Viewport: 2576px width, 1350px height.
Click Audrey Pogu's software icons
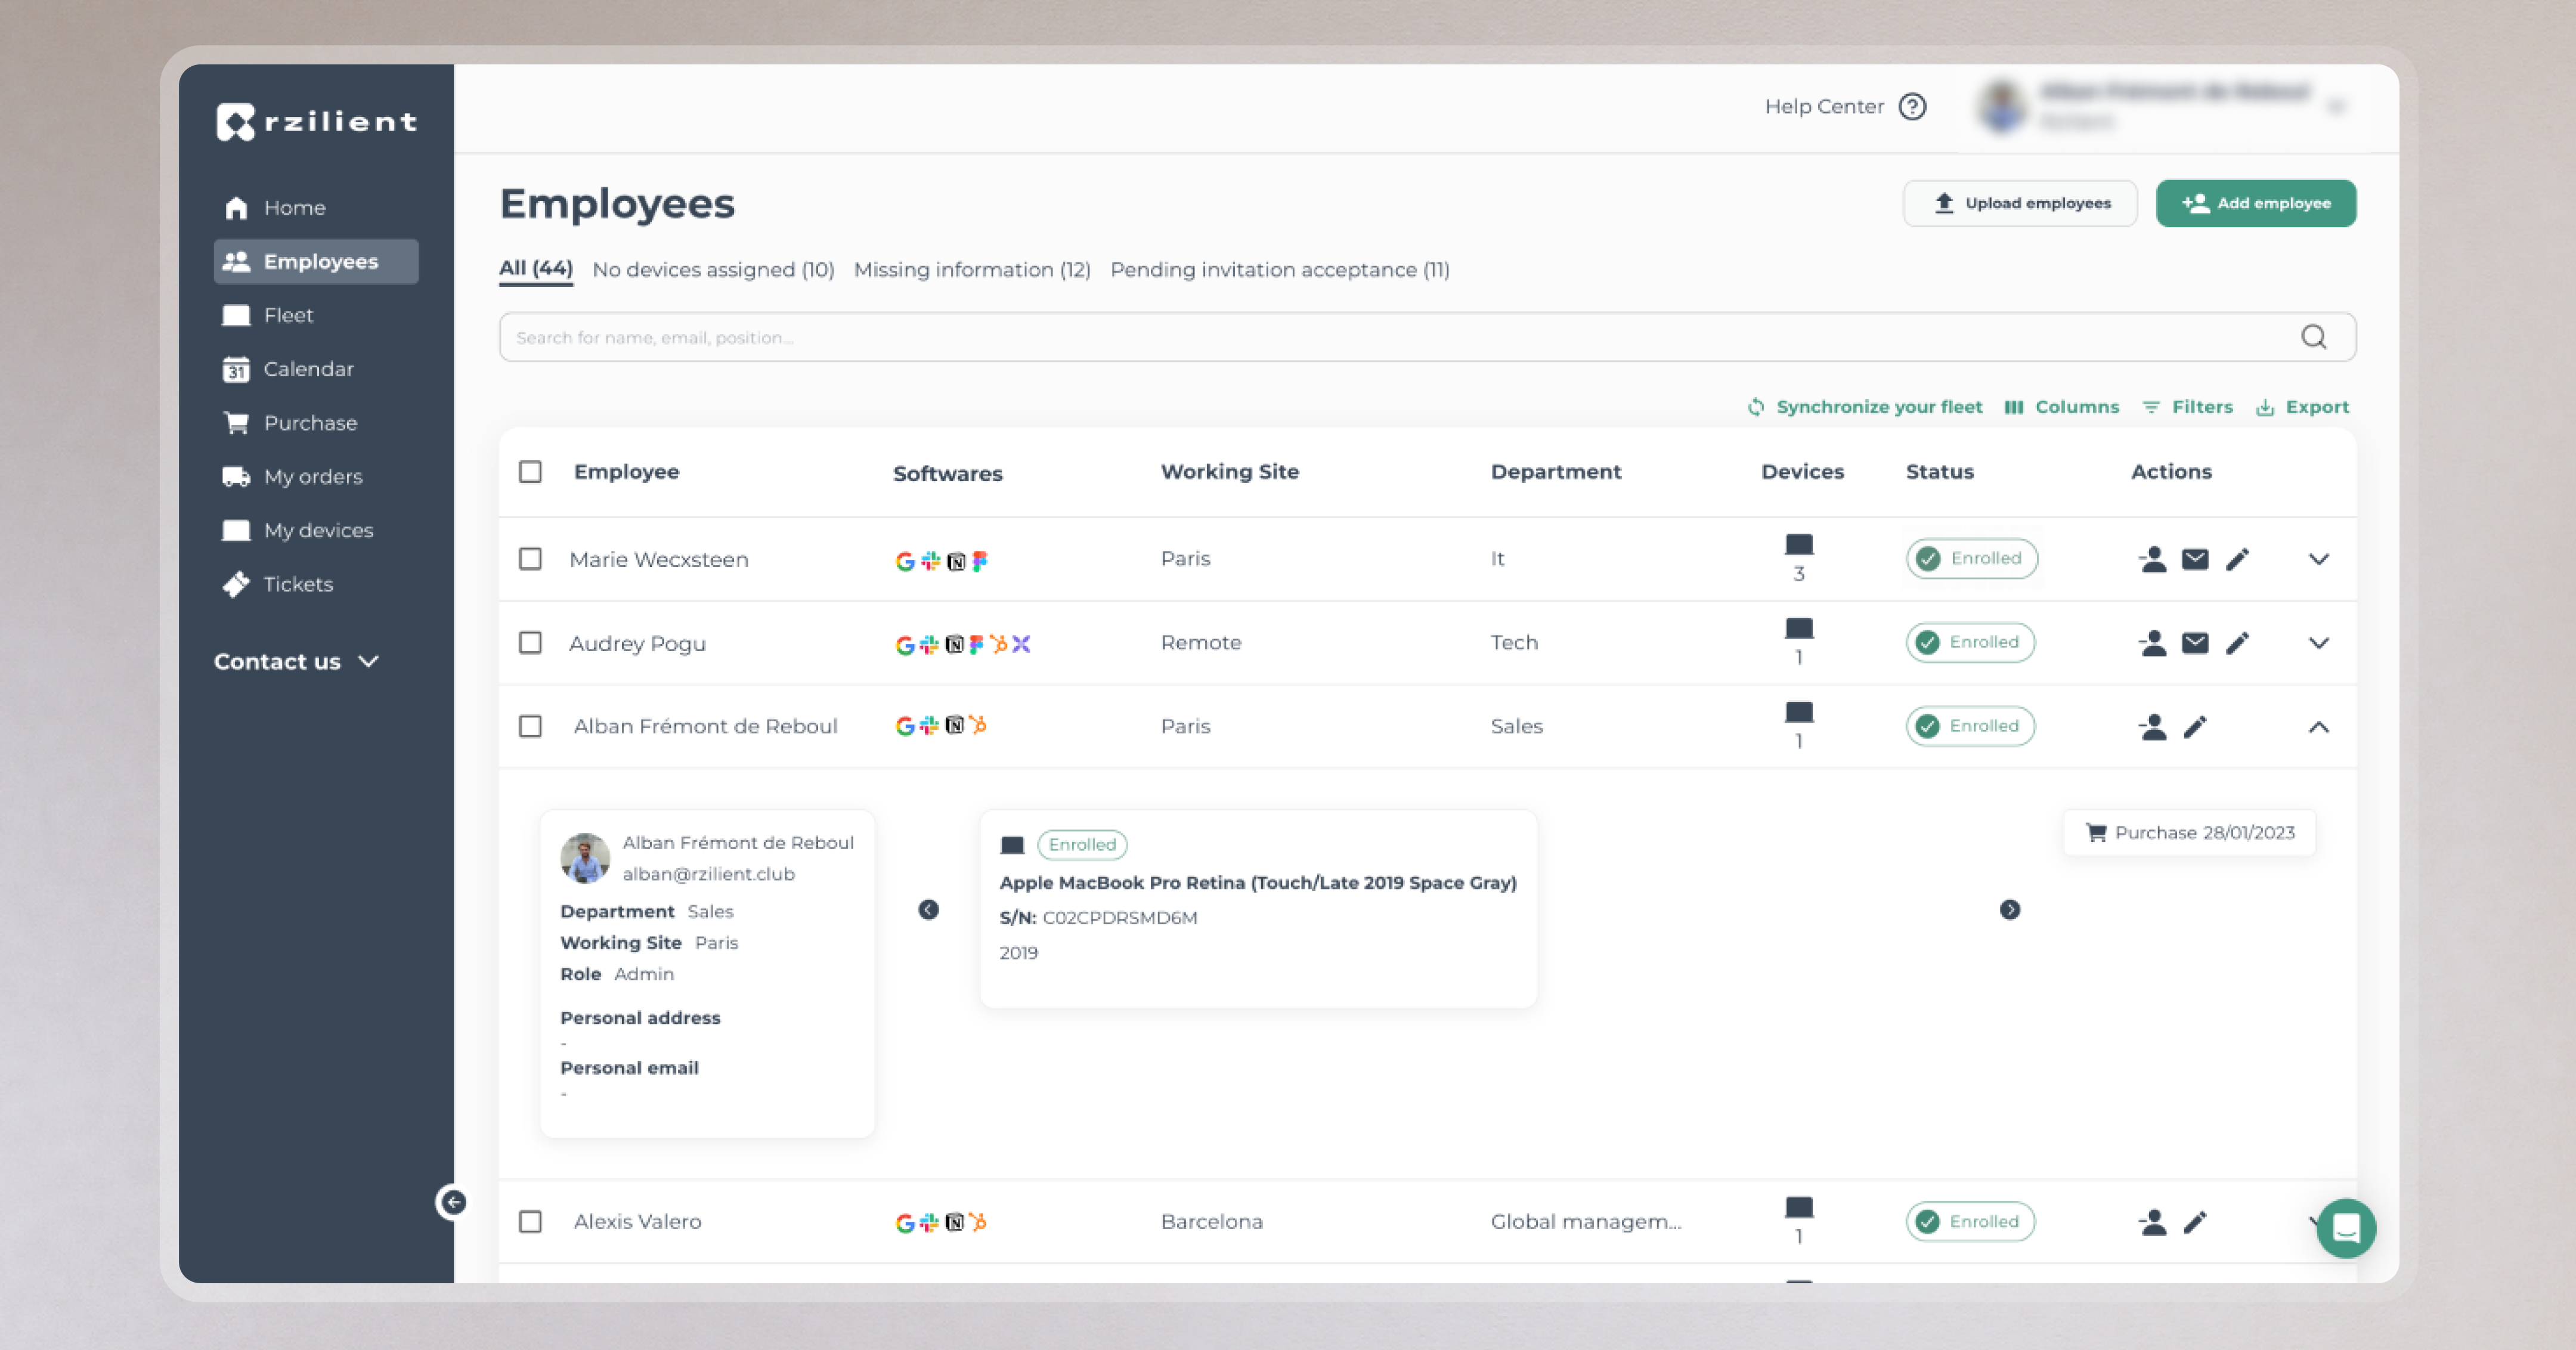click(x=963, y=645)
